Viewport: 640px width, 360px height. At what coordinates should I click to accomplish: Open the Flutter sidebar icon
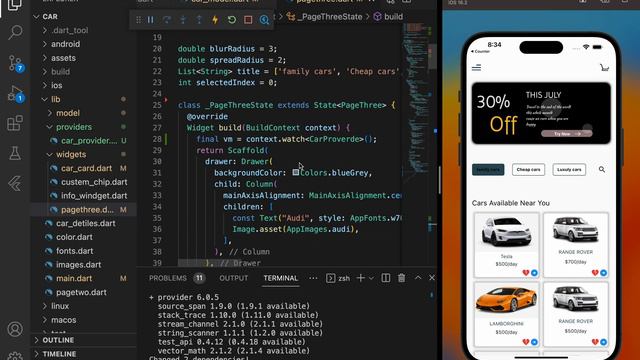(x=15, y=184)
